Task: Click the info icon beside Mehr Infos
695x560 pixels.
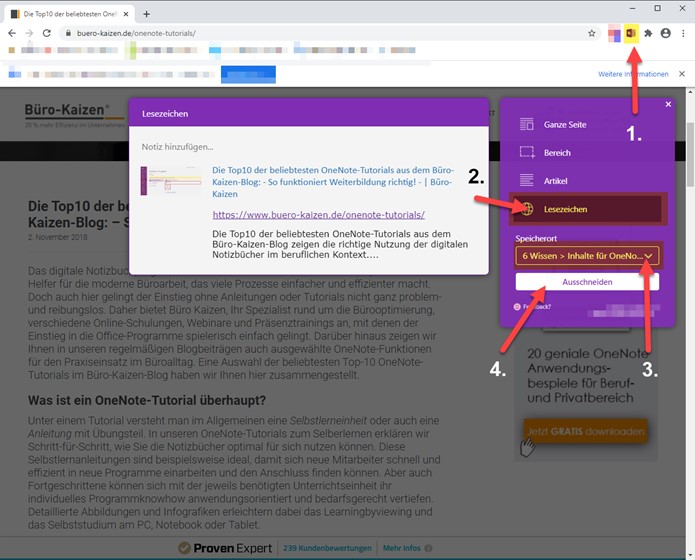Action: [428, 548]
